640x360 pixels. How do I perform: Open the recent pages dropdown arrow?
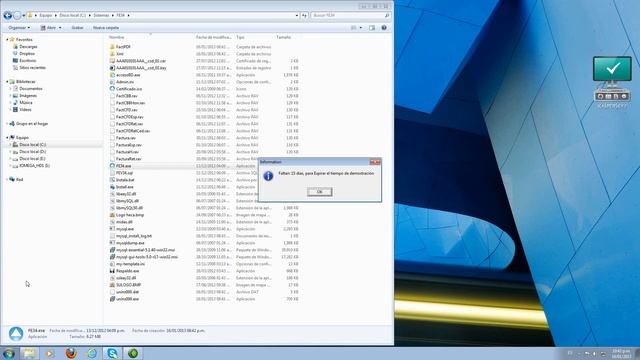(x=24, y=16)
